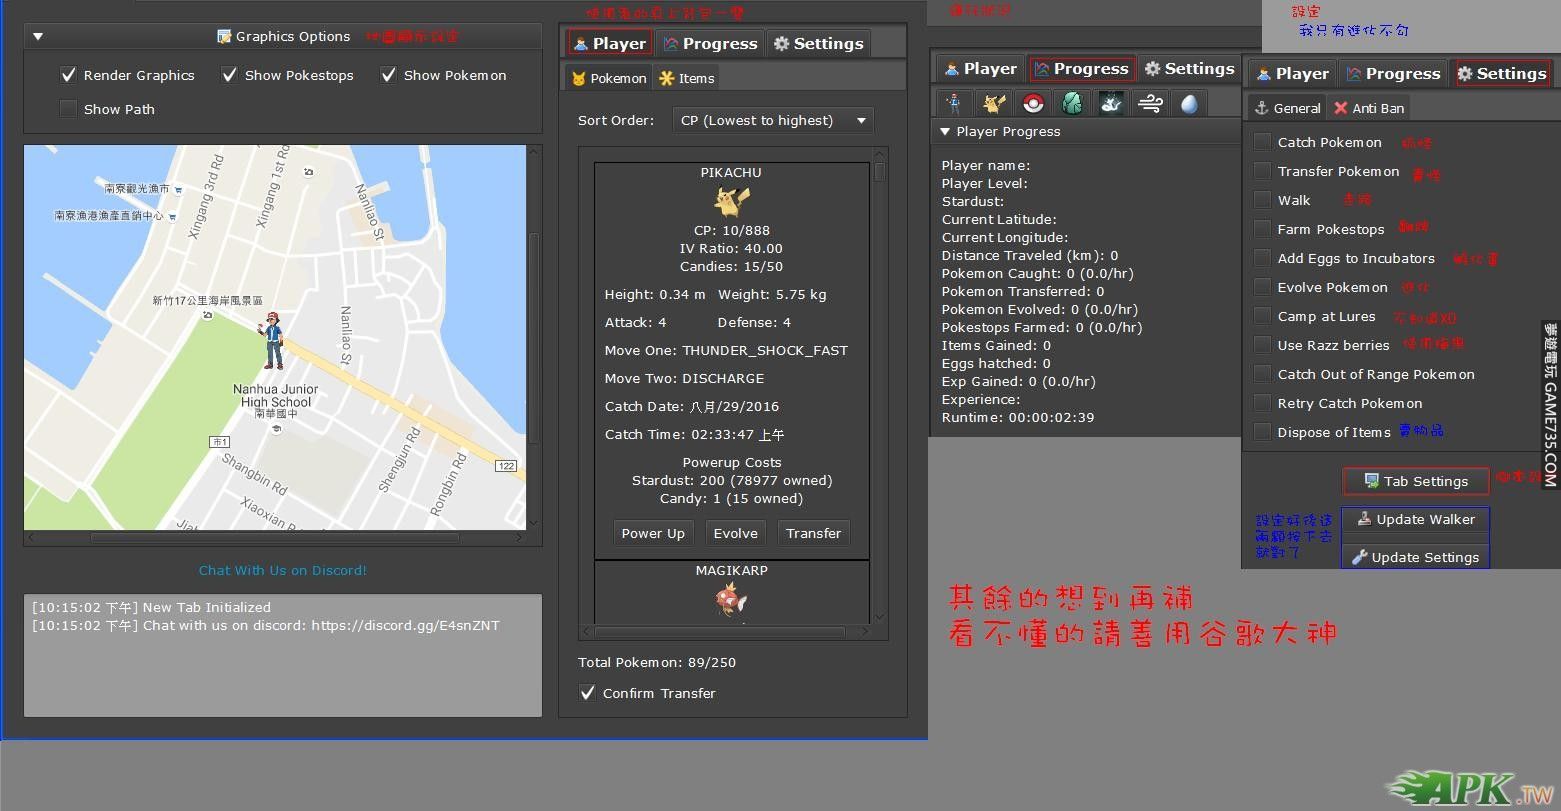
Task: Select the Pokeball icon tab
Action: [1033, 103]
